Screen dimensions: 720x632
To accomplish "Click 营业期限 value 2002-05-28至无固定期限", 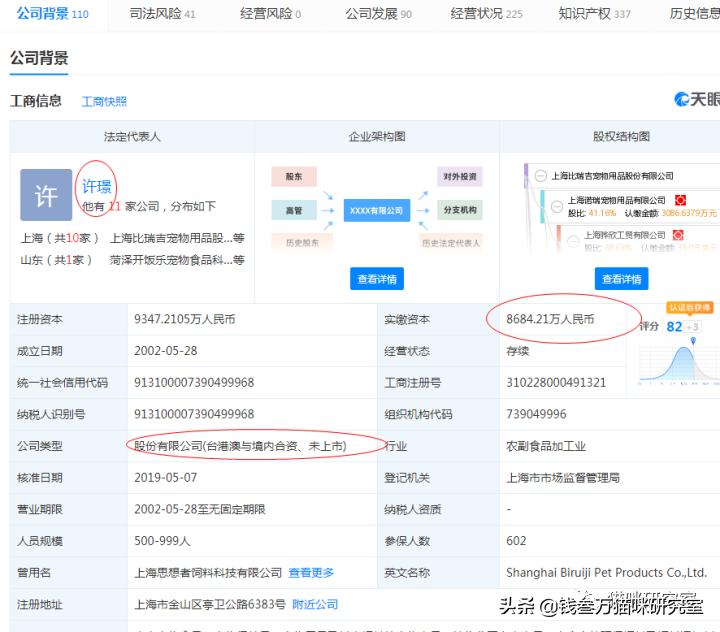I will (x=200, y=509).
